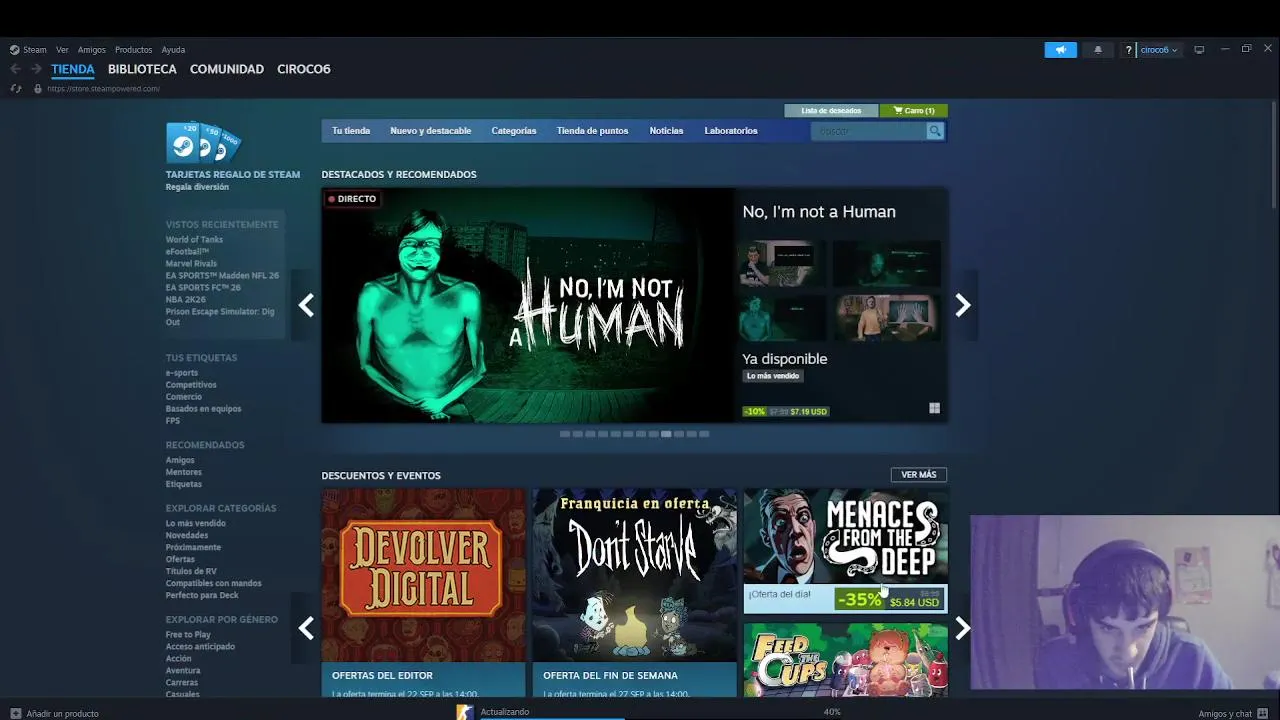Screen dimensions: 1280x720
Task: Open the Noticias store link
Action: (666, 131)
